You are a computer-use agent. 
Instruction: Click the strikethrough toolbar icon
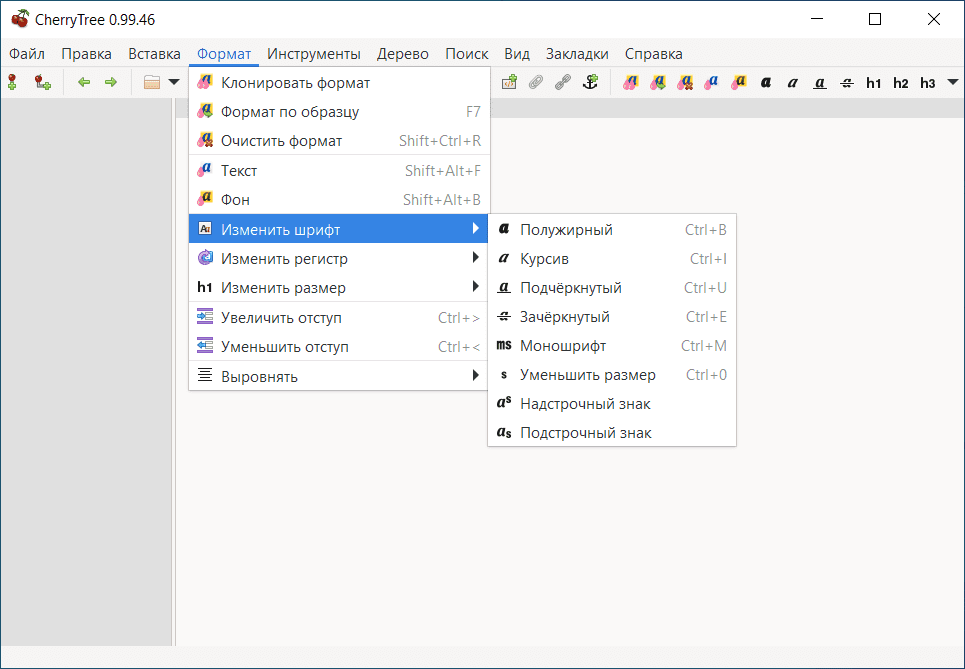(847, 82)
